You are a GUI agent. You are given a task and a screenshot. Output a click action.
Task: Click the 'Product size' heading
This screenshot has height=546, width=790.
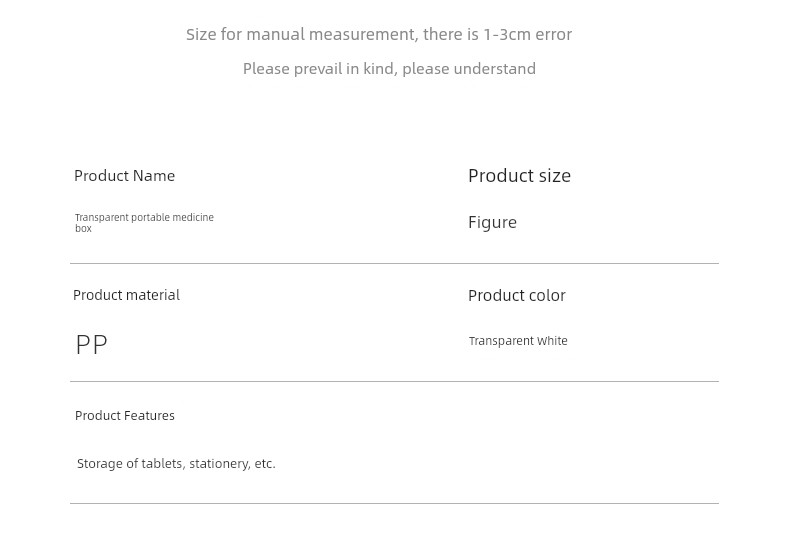point(519,176)
